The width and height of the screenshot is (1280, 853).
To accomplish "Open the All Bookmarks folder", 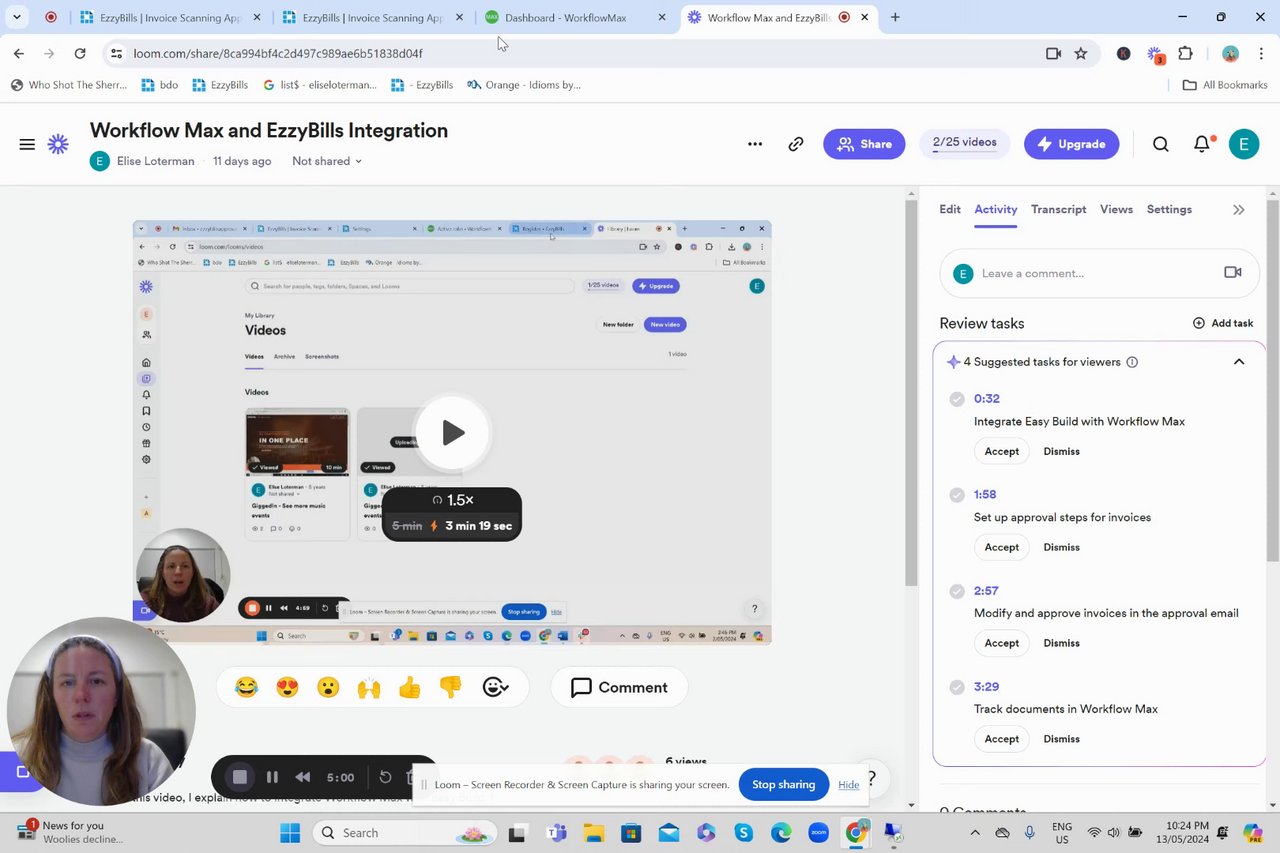I will click(x=1225, y=85).
